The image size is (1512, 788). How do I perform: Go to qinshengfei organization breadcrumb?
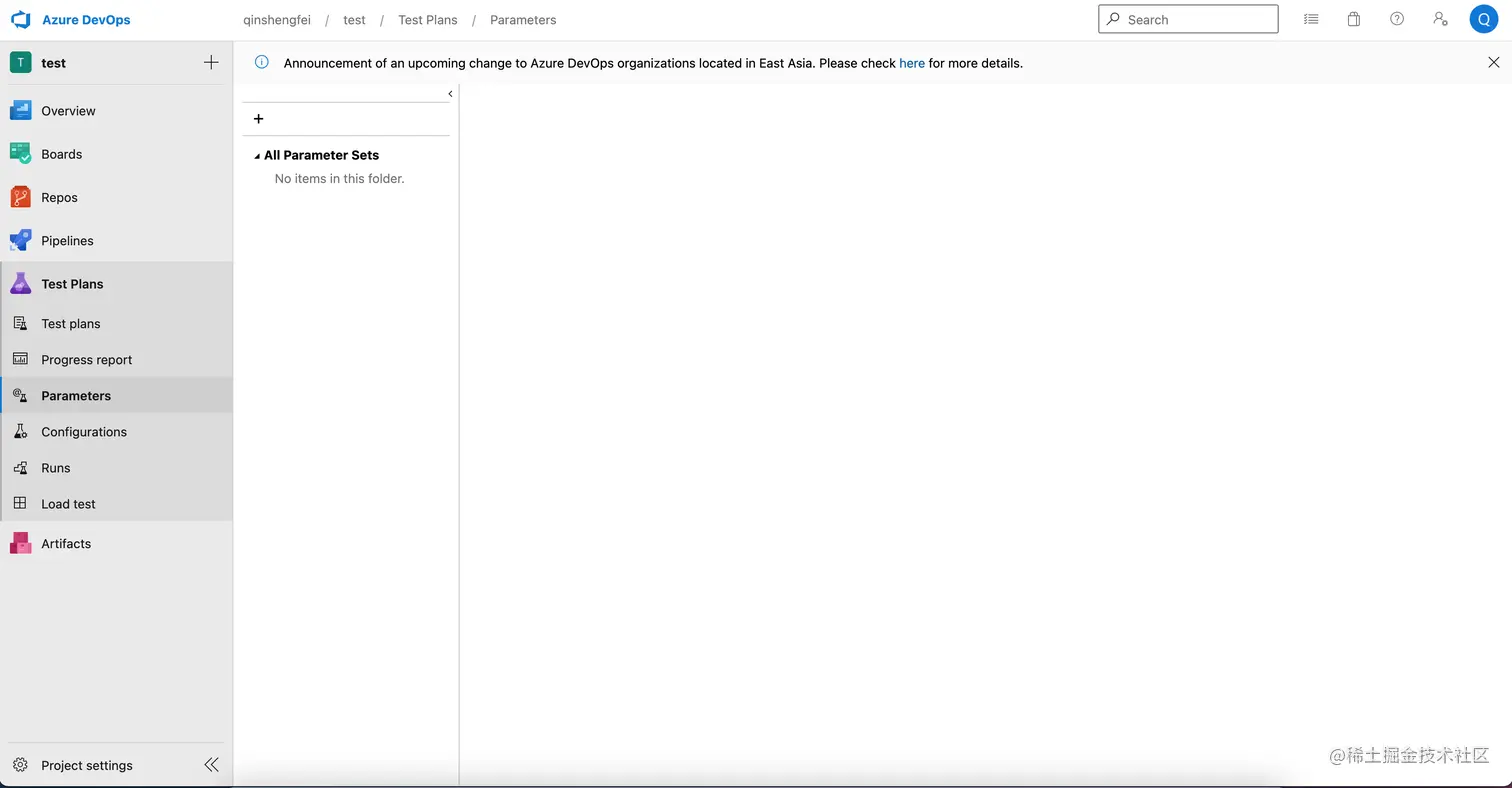point(277,20)
